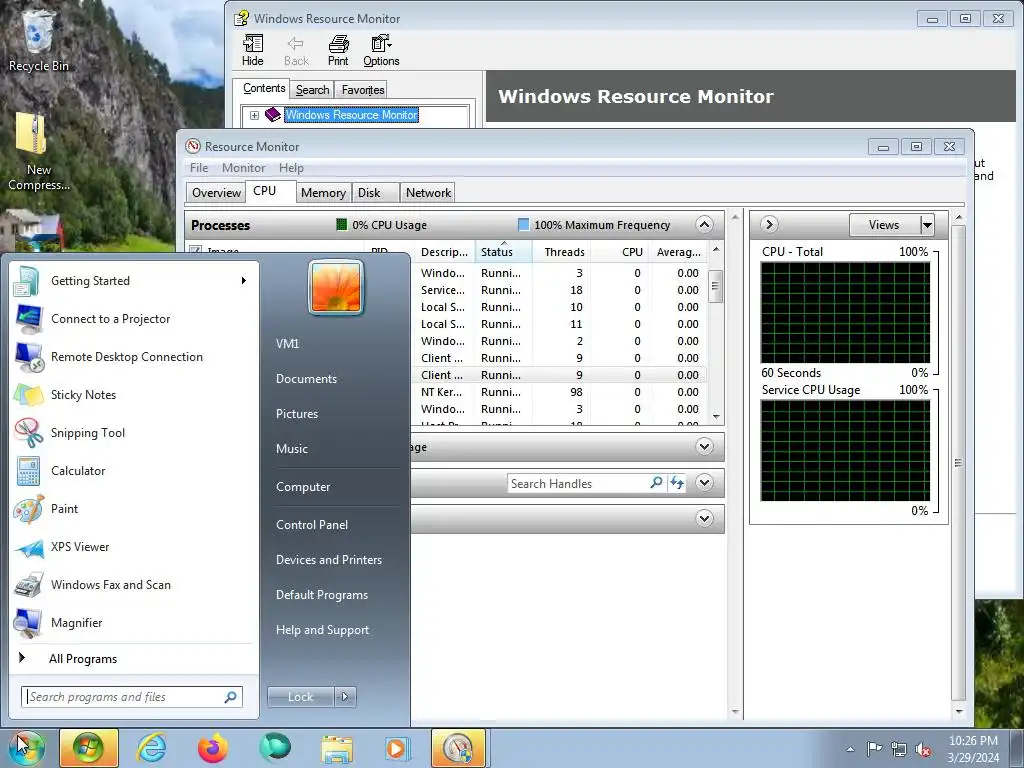
Task: Switch to the Memory tab
Action: click(323, 193)
